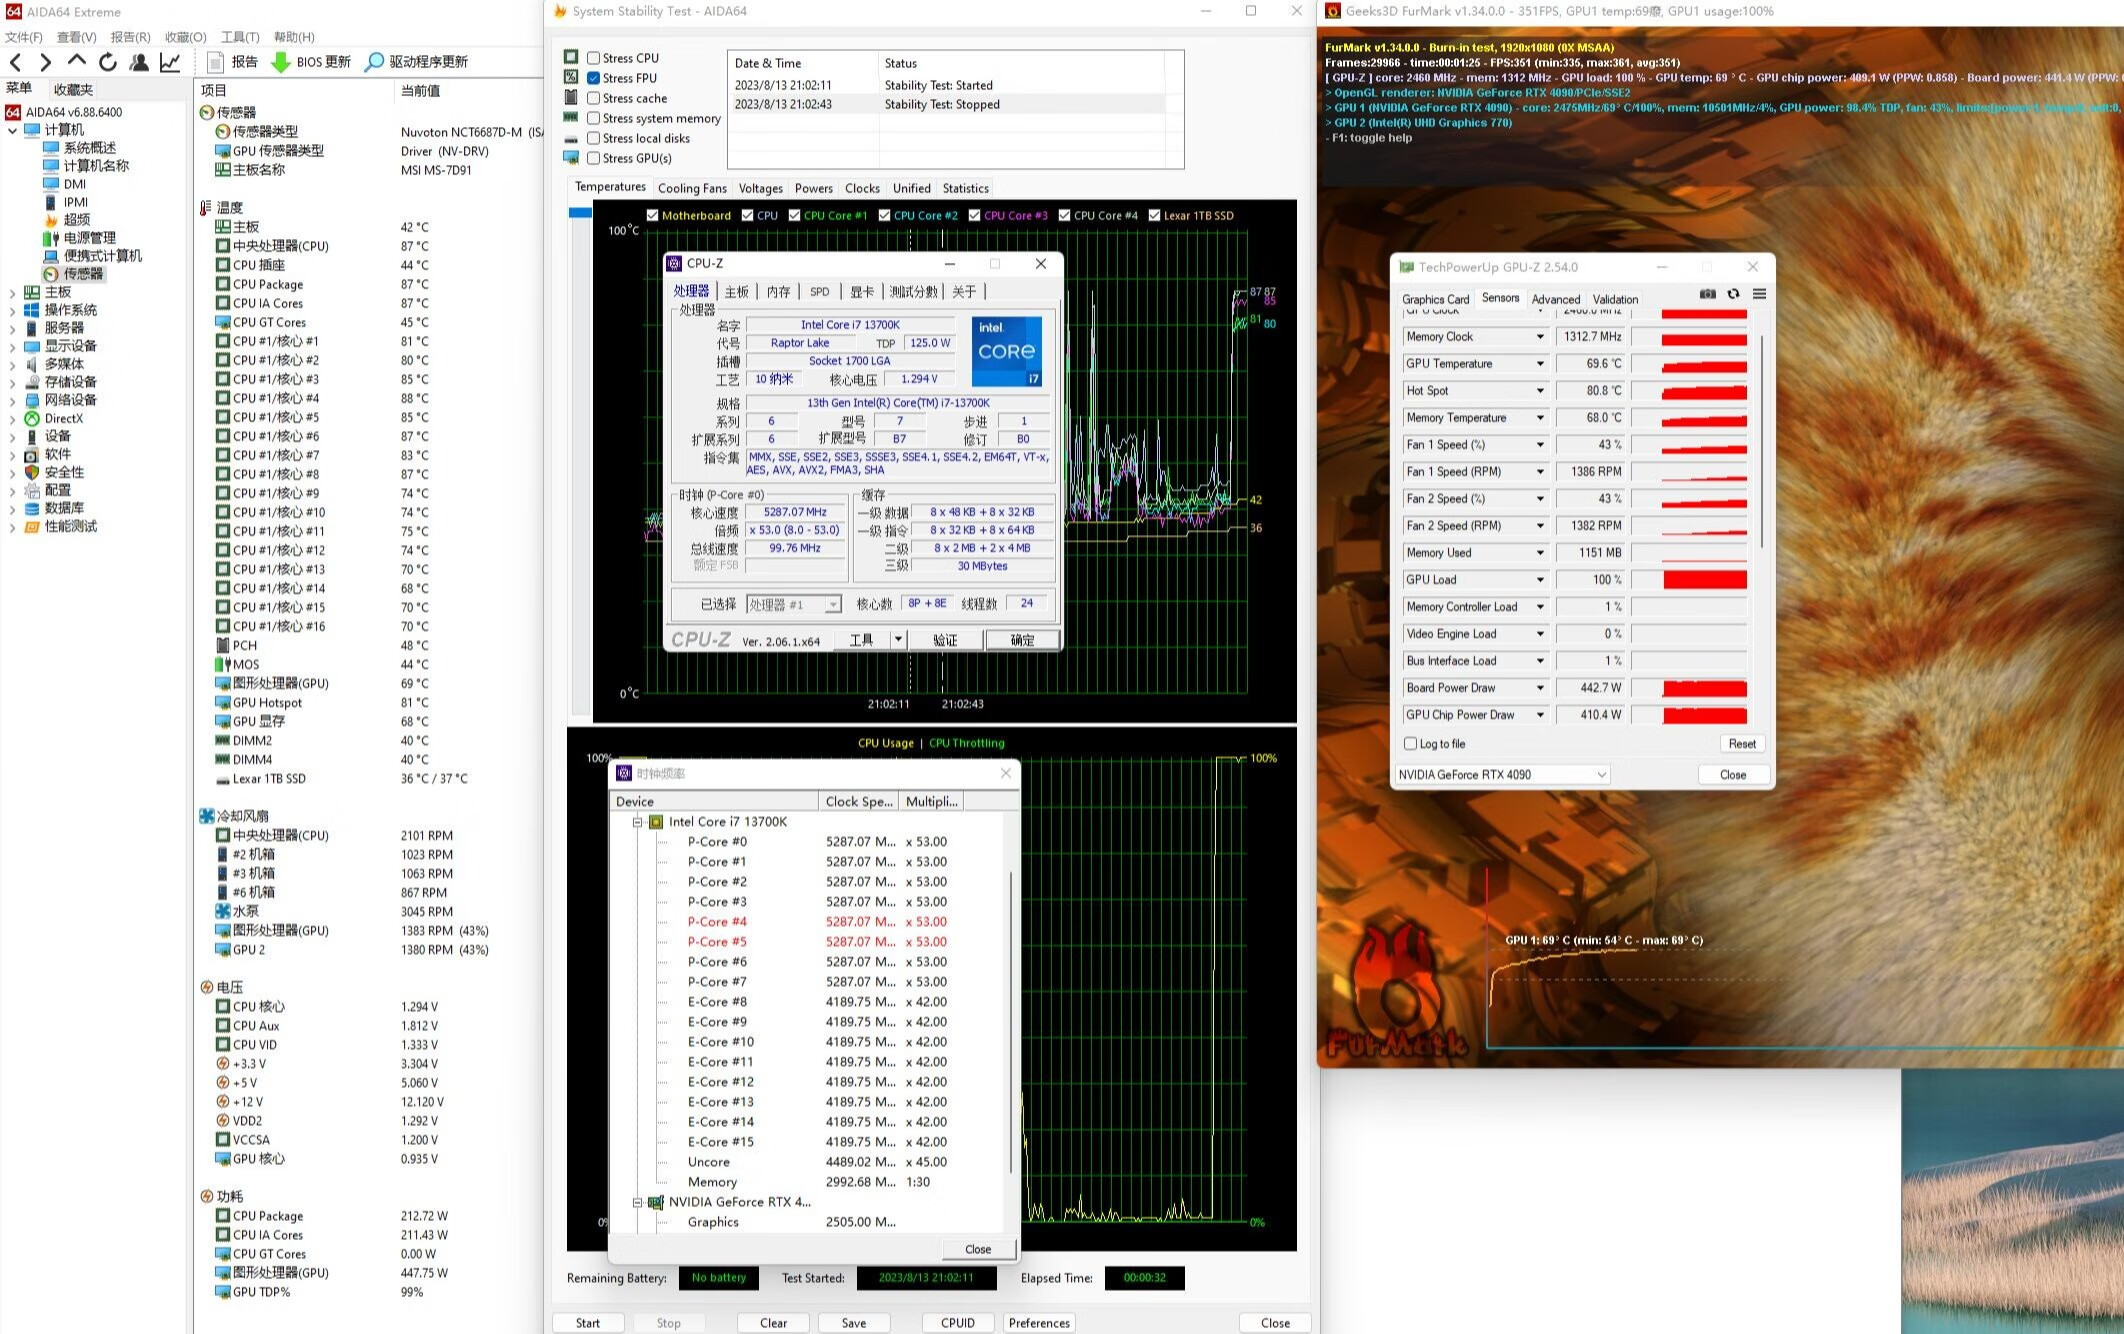
Task: Open the AIDA64 user/favorites toolbar icon
Action: click(139, 62)
